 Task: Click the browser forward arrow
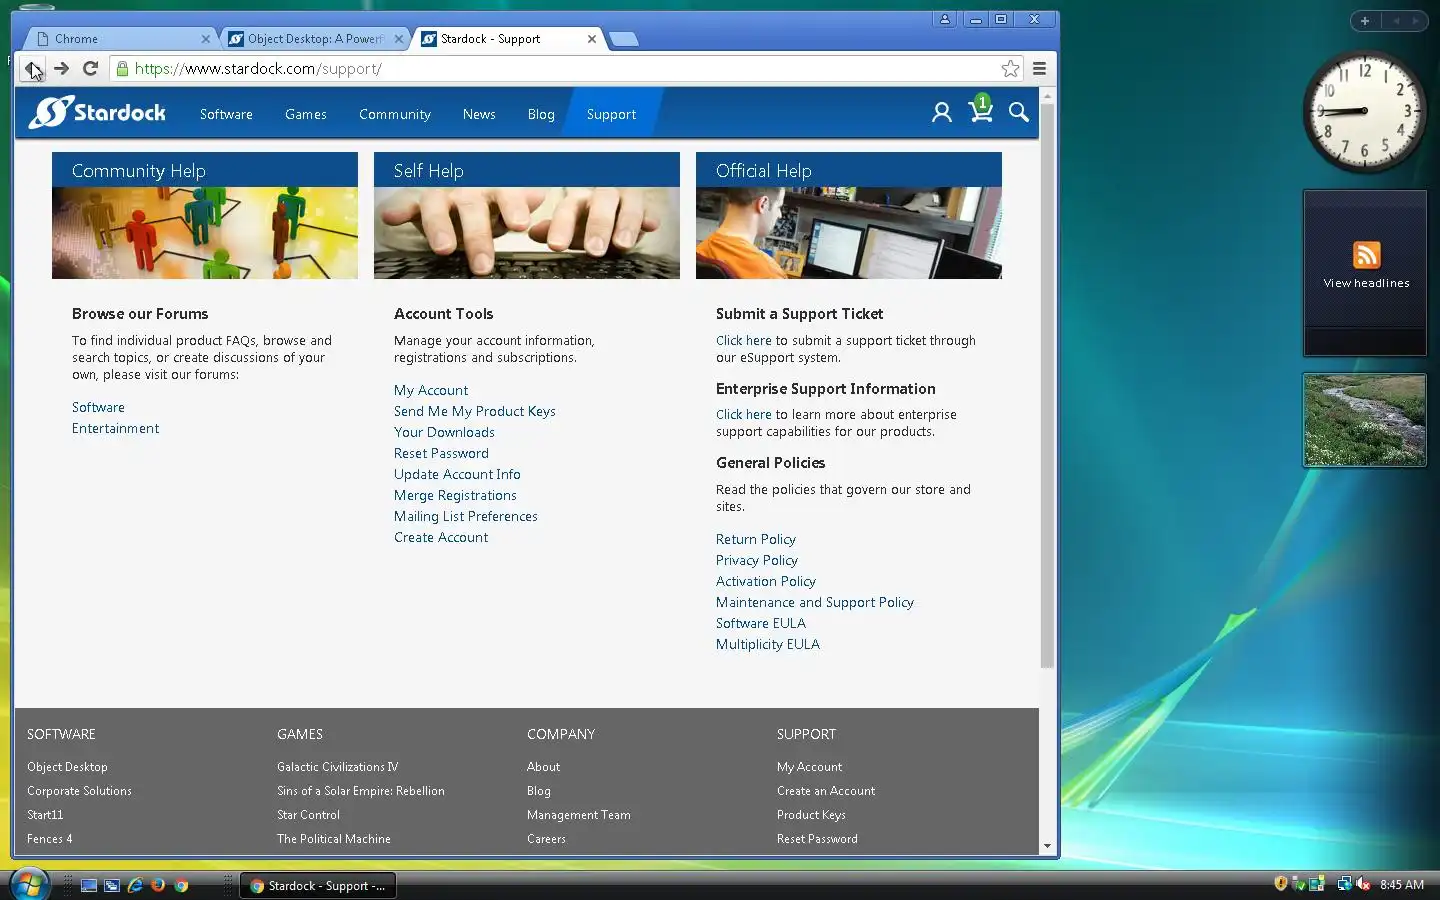click(61, 68)
